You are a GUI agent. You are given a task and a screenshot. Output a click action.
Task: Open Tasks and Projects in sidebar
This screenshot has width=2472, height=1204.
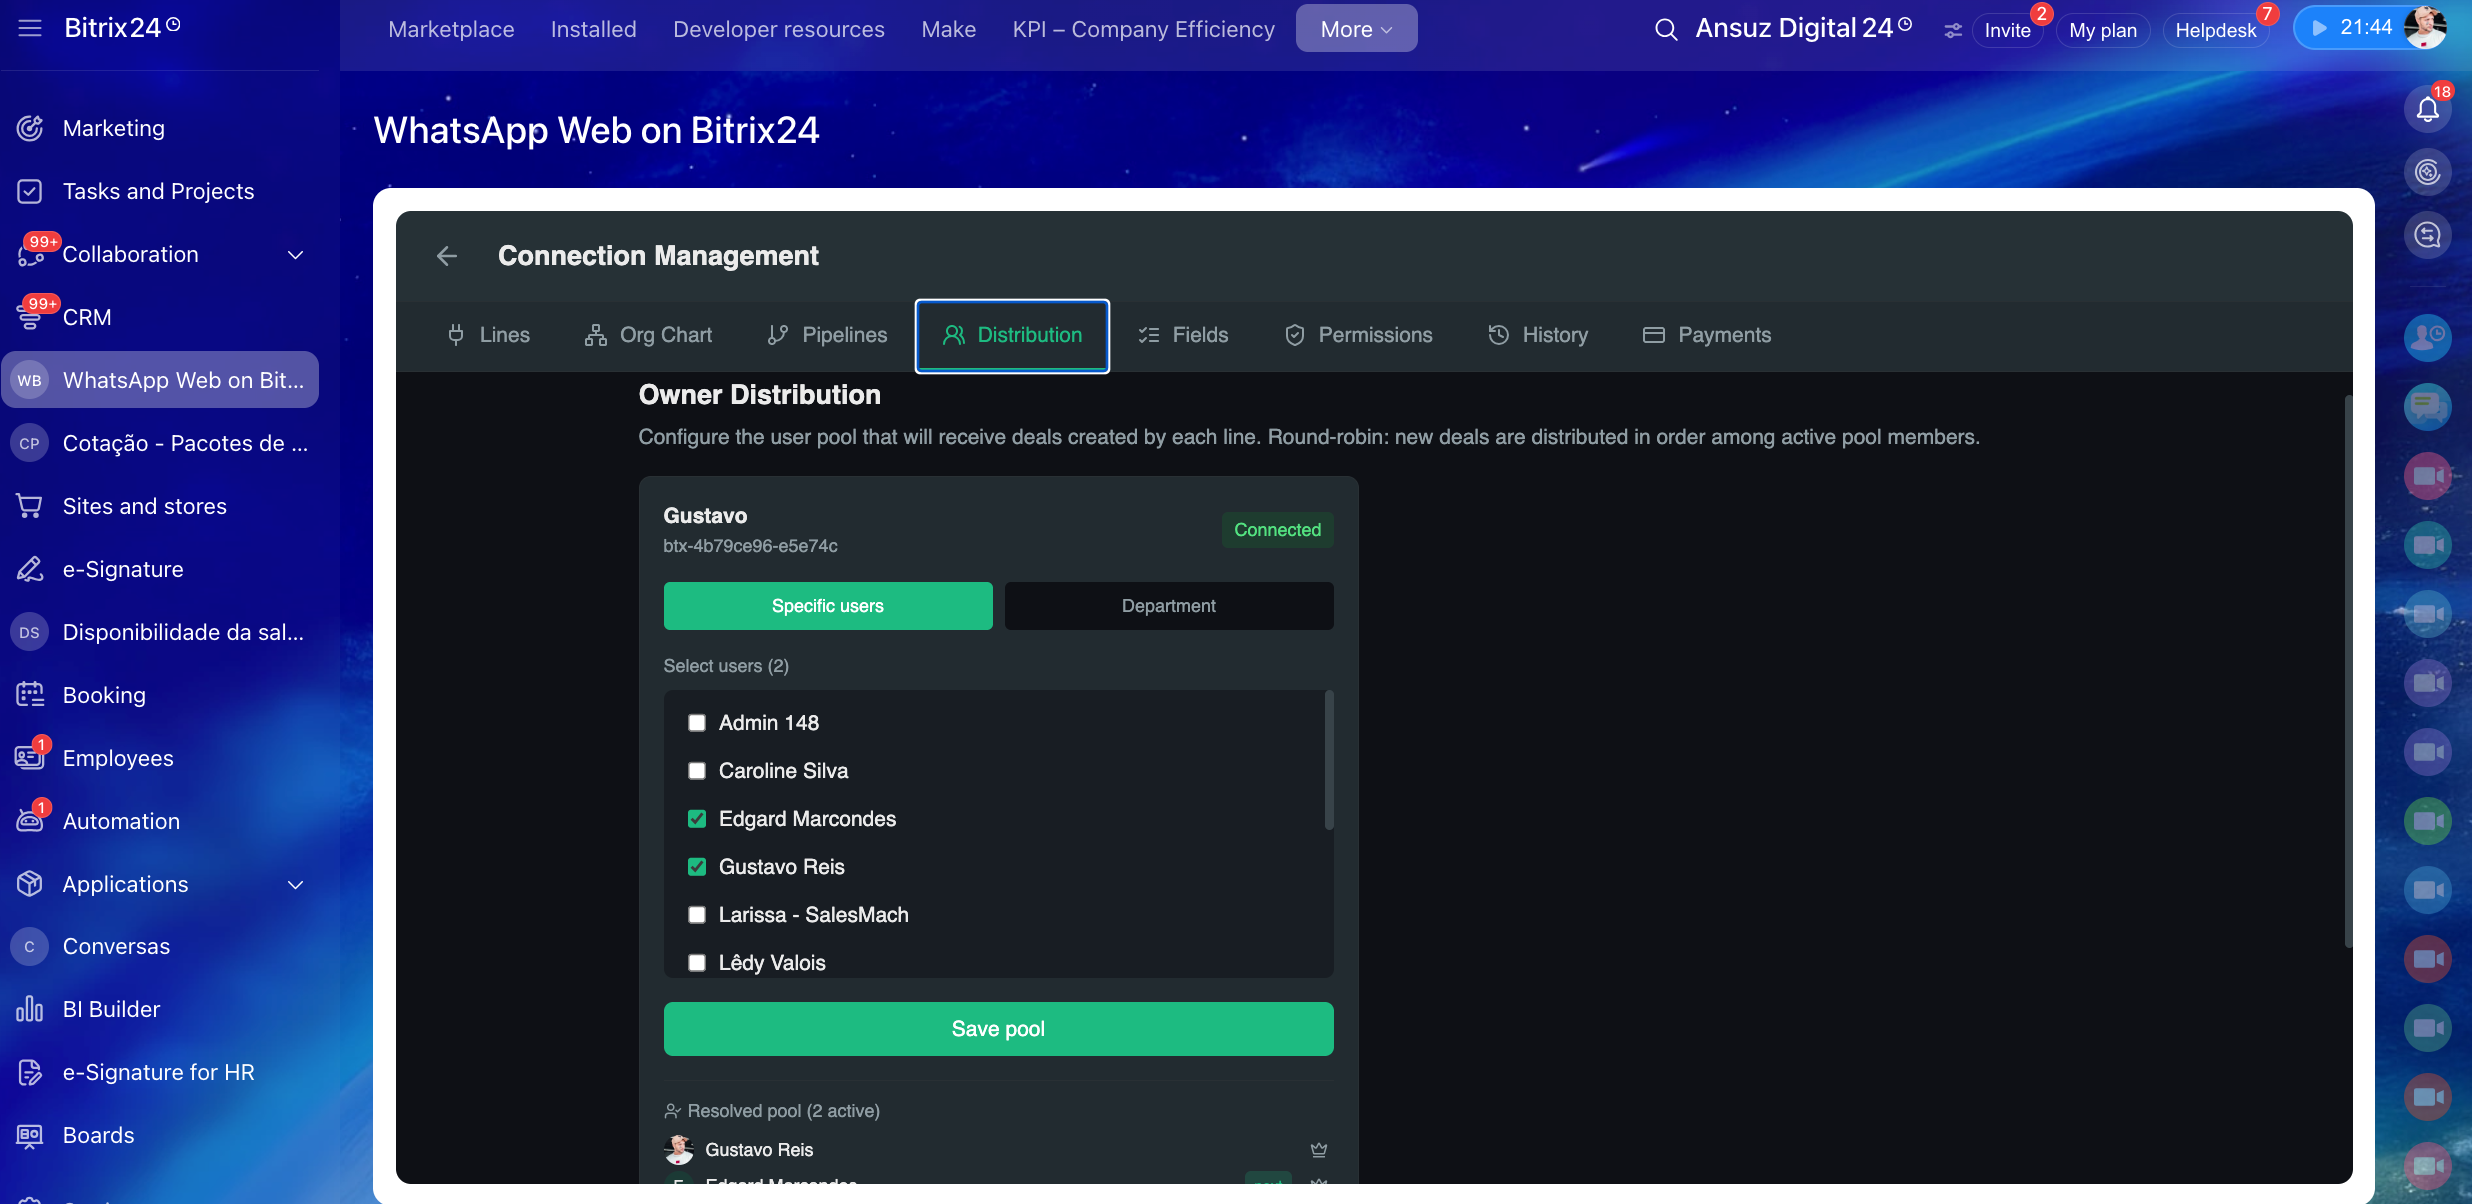click(x=160, y=191)
